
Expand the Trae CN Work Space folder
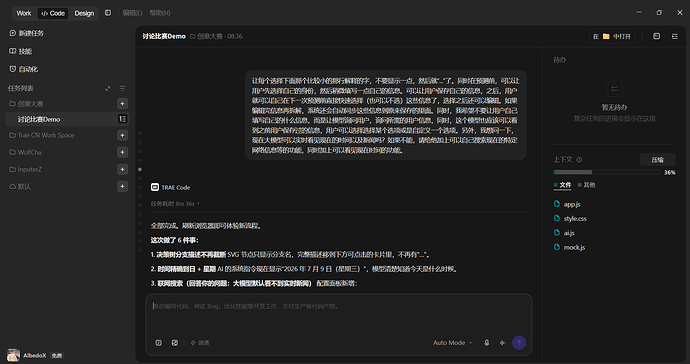pyautogui.click(x=42, y=135)
